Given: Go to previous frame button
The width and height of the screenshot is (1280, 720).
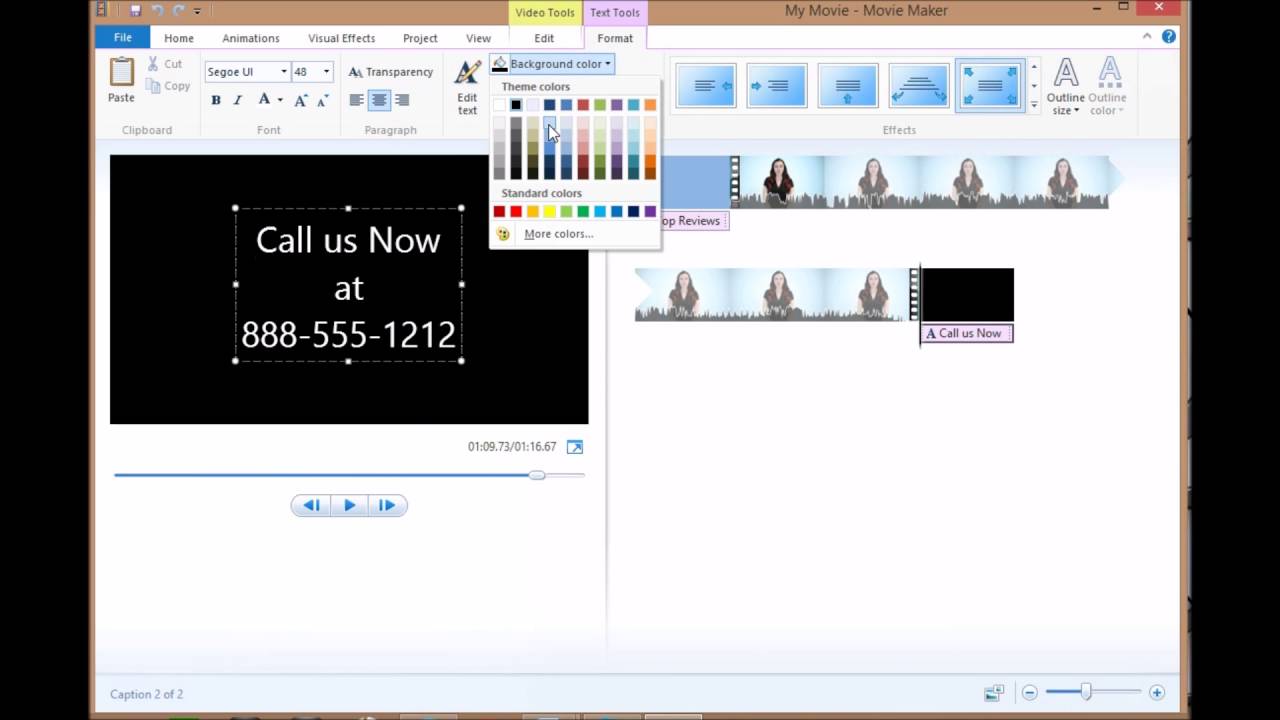Looking at the screenshot, I should pyautogui.click(x=311, y=505).
